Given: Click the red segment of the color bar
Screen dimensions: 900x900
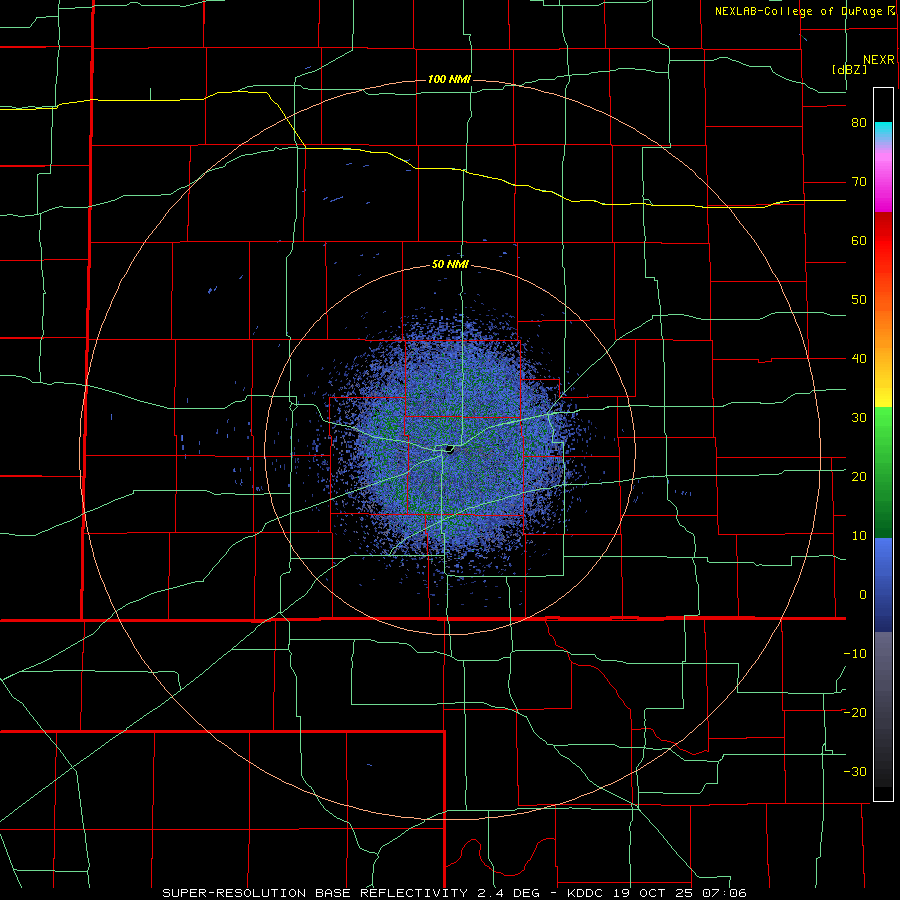Looking at the screenshot, I should tap(883, 241).
